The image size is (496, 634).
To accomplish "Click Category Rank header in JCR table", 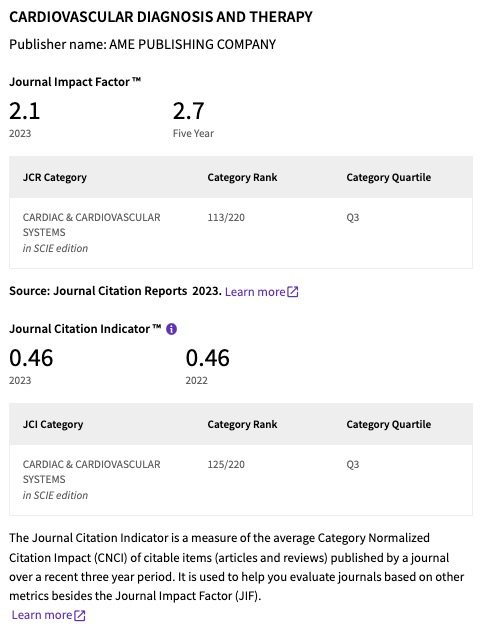I will [242, 178].
